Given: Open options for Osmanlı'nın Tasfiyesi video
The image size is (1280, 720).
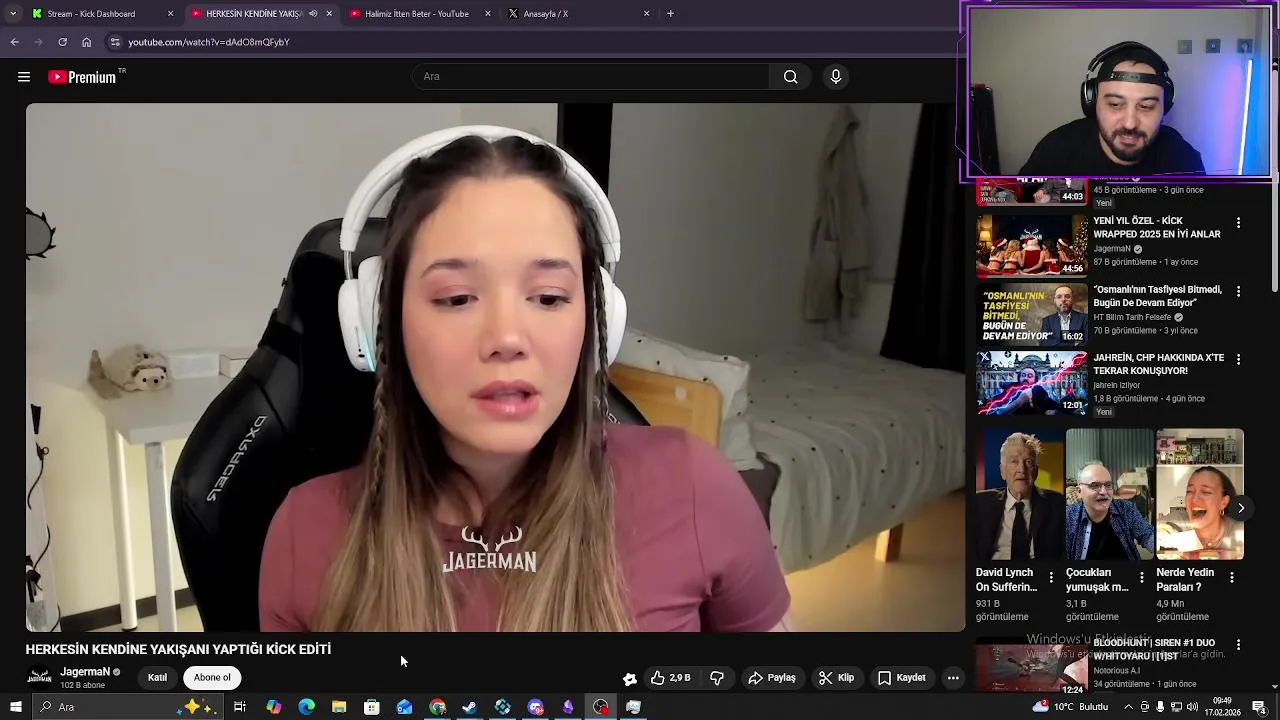Looking at the screenshot, I should (1238, 292).
